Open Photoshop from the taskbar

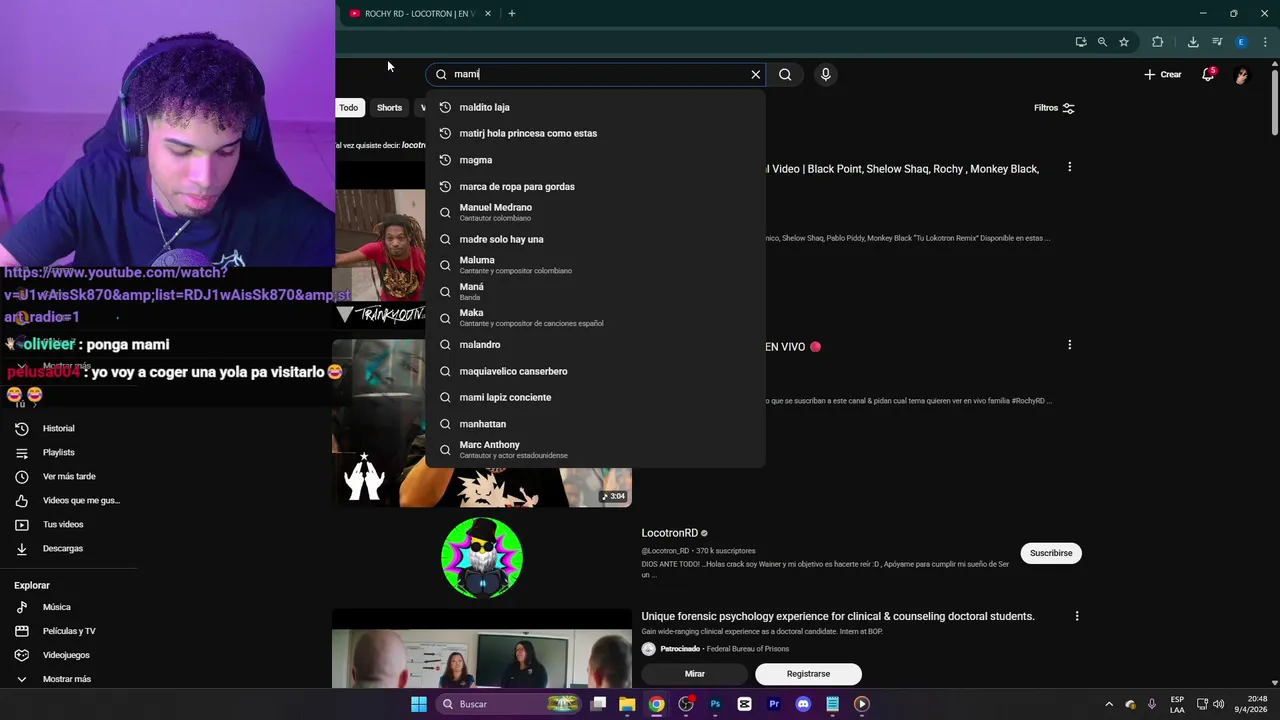[715, 704]
